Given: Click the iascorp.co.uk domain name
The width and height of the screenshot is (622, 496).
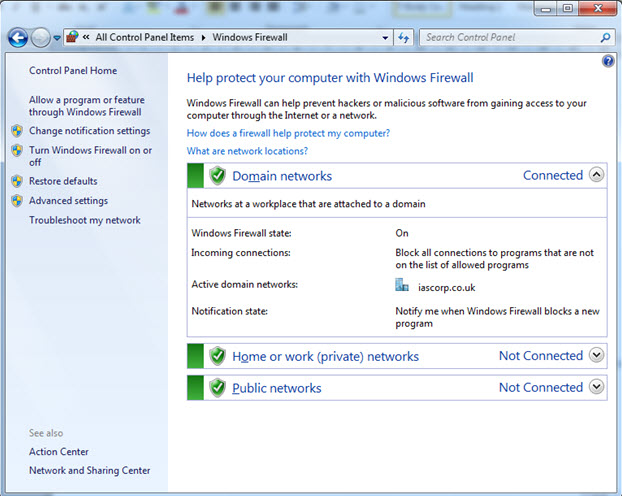Looking at the screenshot, I should pos(447,287).
